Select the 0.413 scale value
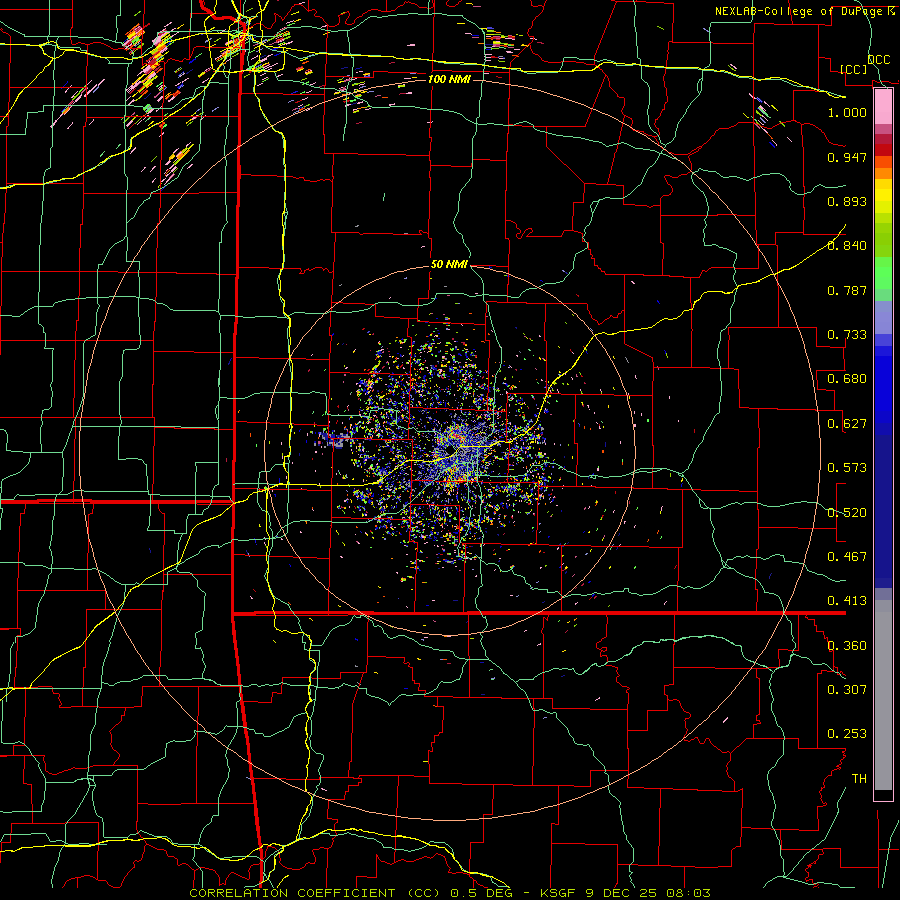Image resolution: width=900 pixels, height=900 pixels. pyautogui.click(x=847, y=600)
